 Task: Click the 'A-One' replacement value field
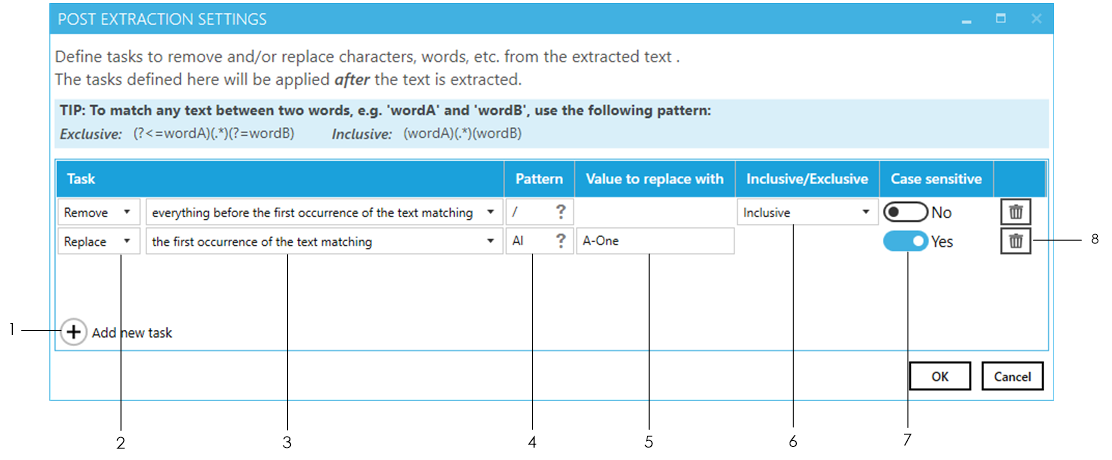[x=655, y=241]
